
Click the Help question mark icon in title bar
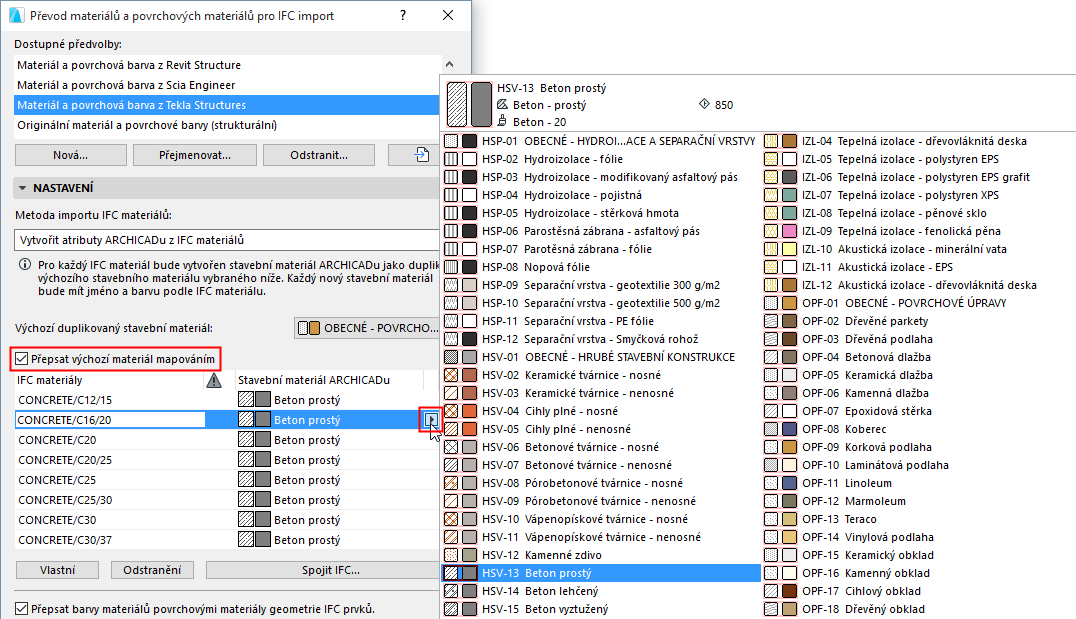[x=402, y=16]
